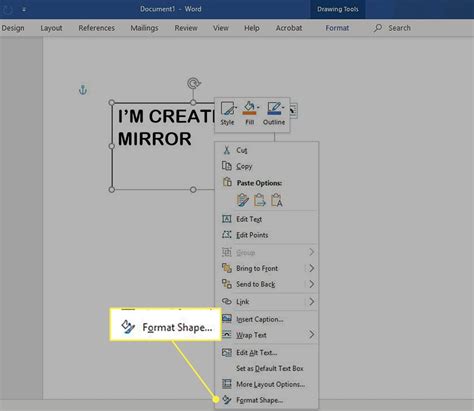Paste with Keep Text Only option
The width and height of the screenshot is (474, 411).
(x=277, y=200)
